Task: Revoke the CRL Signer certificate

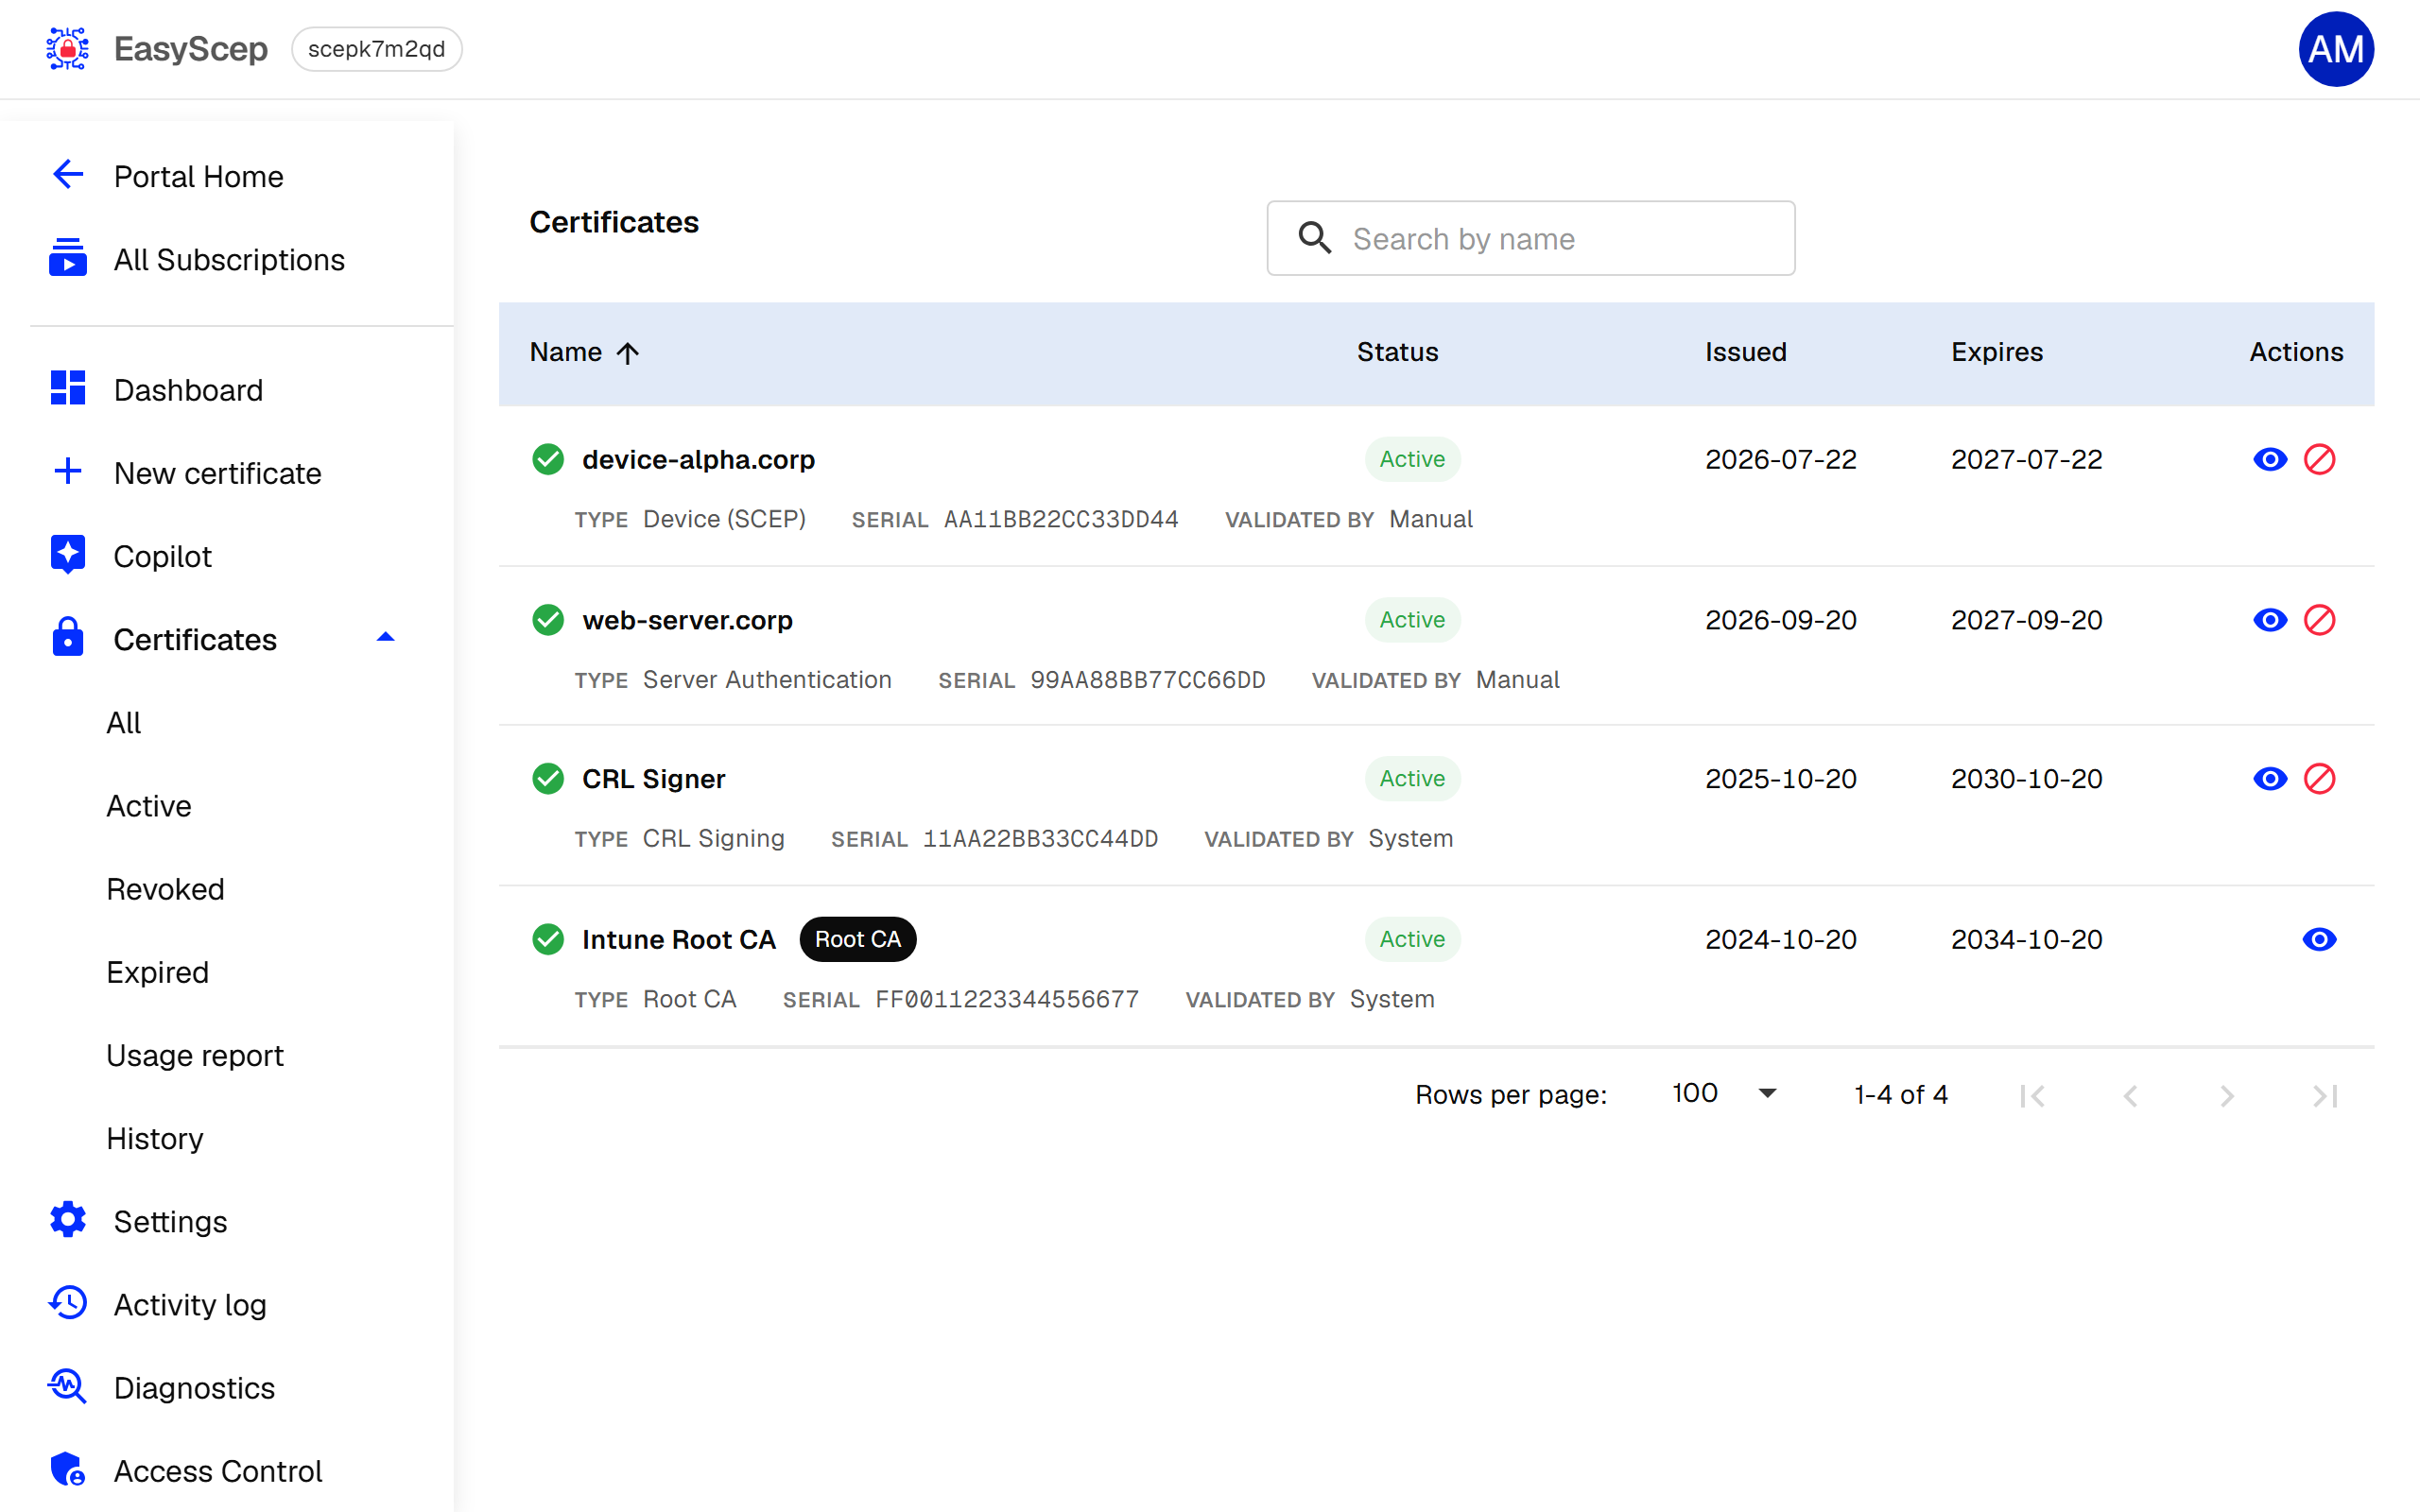Action: pos(2319,779)
